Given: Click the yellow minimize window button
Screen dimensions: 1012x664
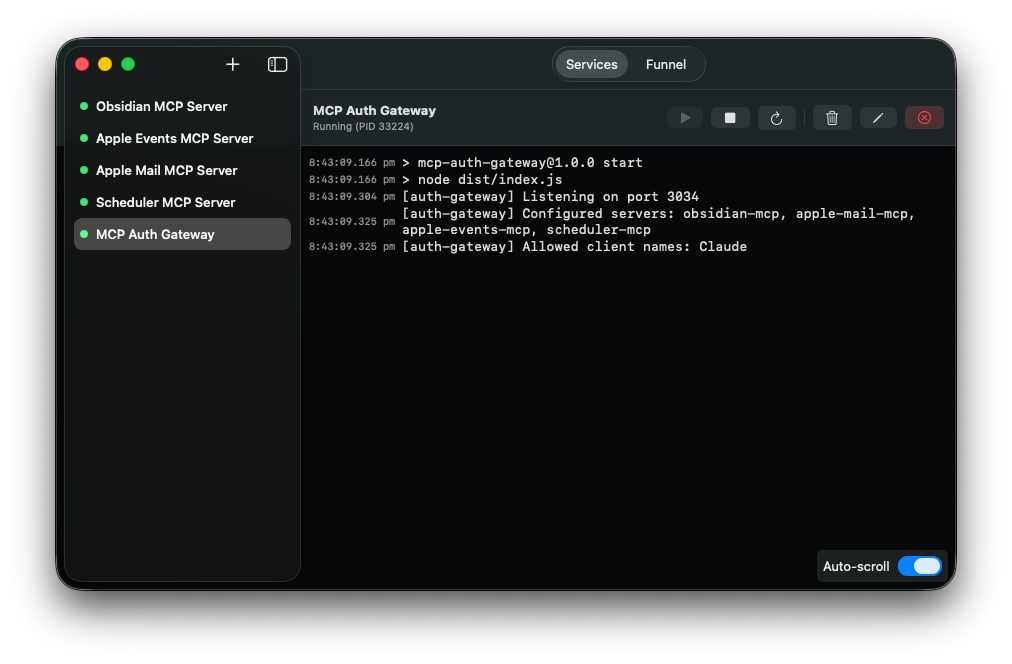Looking at the screenshot, I should click(105, 64).
